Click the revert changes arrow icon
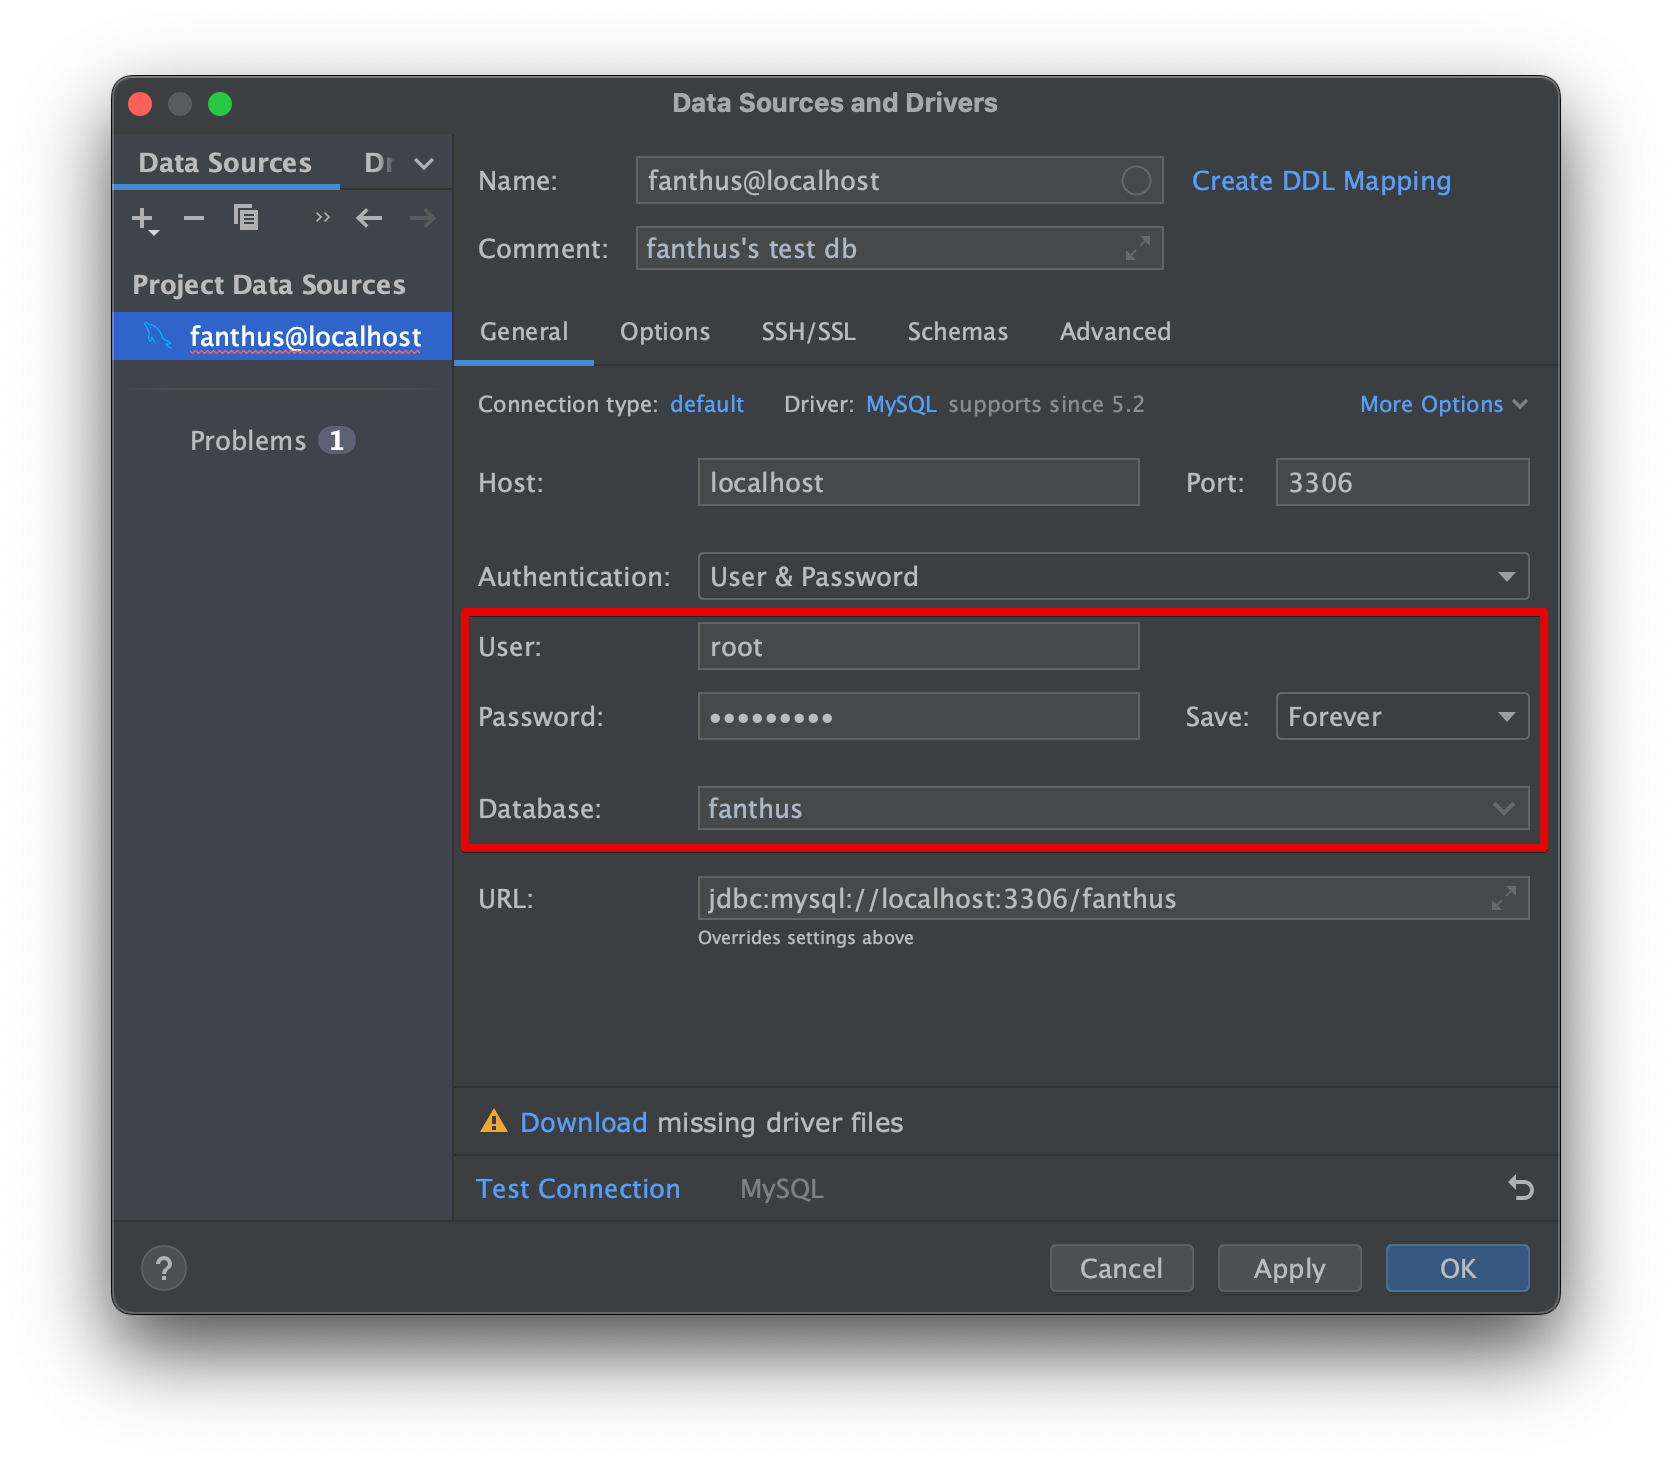 click(1520, 1188)
